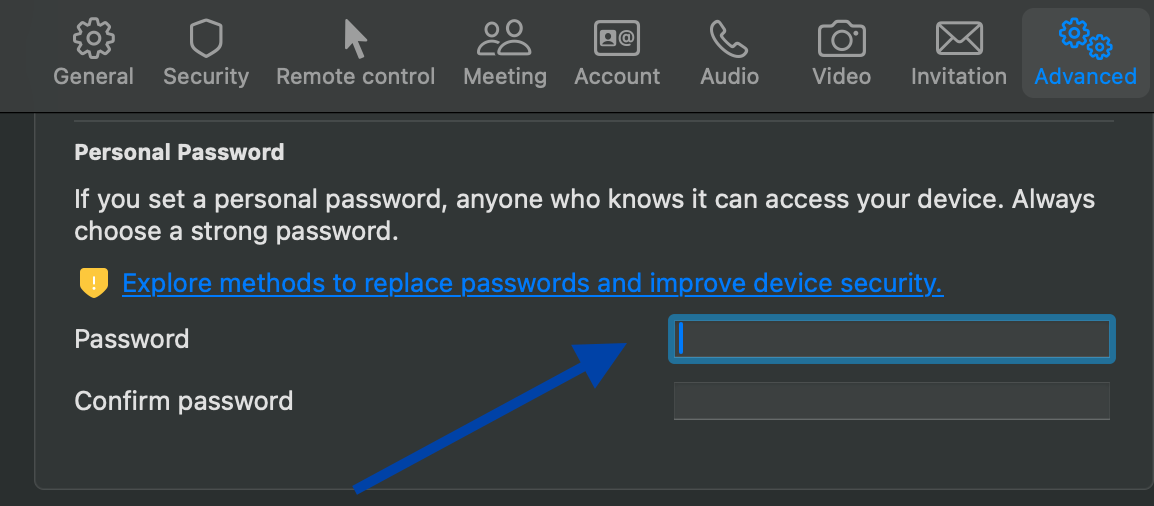This screenshot has height=506, width=1154.
Task: Go to the Audio tab label
Action: coord(729,76)
